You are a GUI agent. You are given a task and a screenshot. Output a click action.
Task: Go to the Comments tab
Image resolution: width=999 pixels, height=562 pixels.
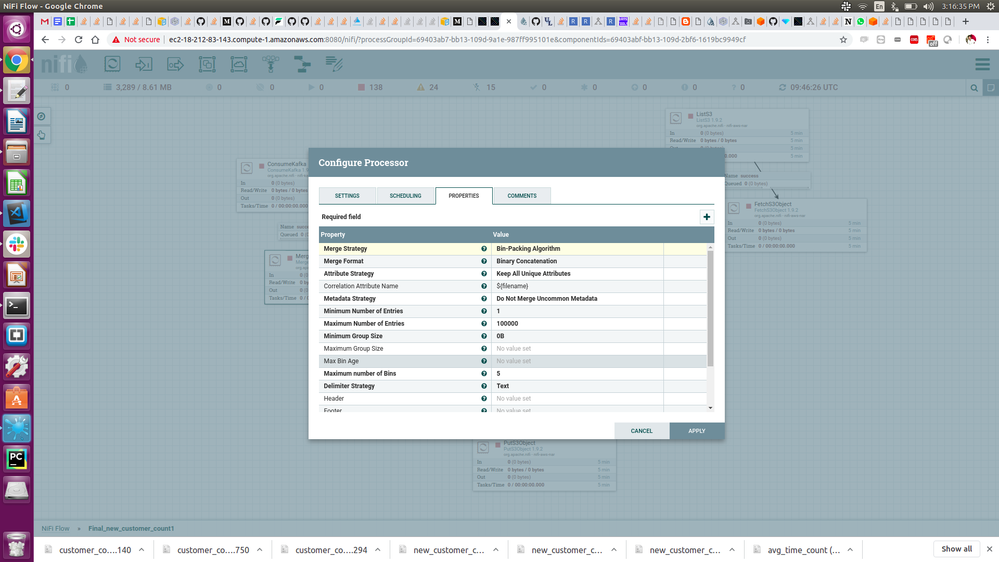pos(521,196)
